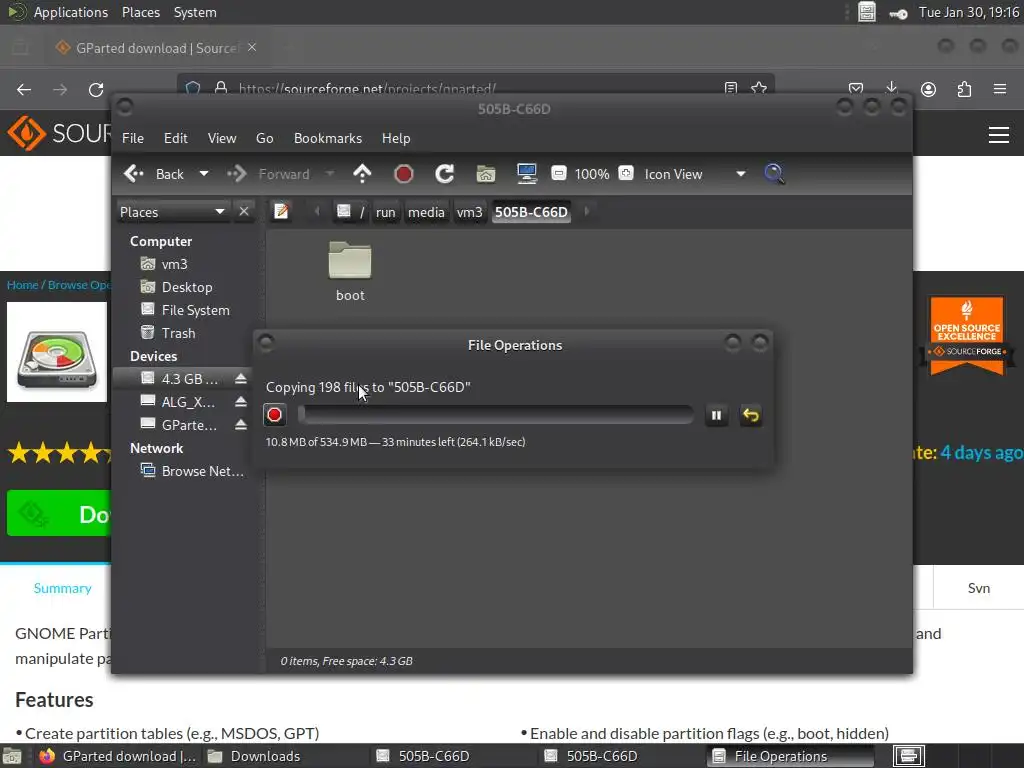Image resolution: width=1024 pixels, height=768 pixels.
Task: Close the GParted download browser tab
Action: pos(252,48)
